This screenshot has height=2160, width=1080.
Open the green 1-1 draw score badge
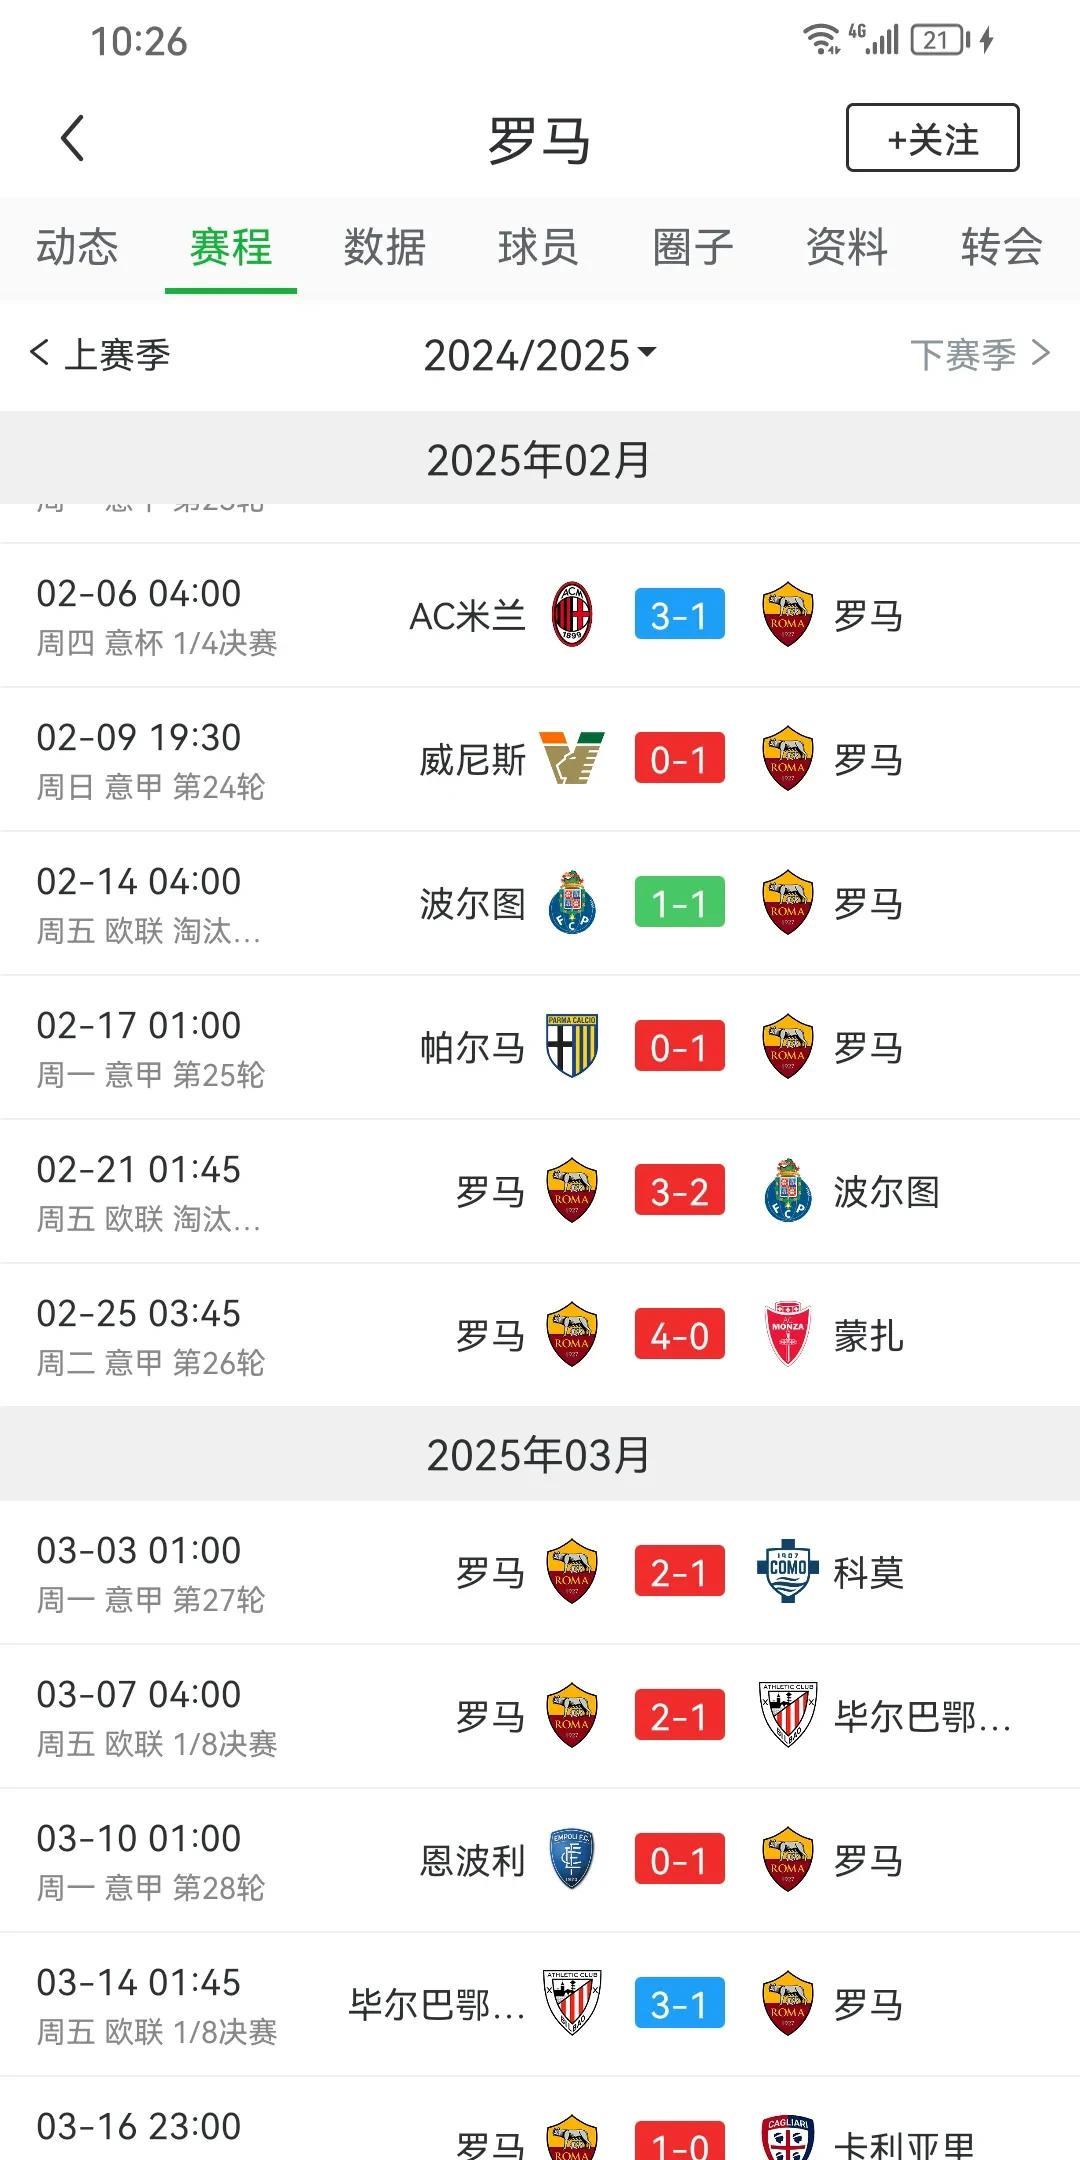click(679, 903)
